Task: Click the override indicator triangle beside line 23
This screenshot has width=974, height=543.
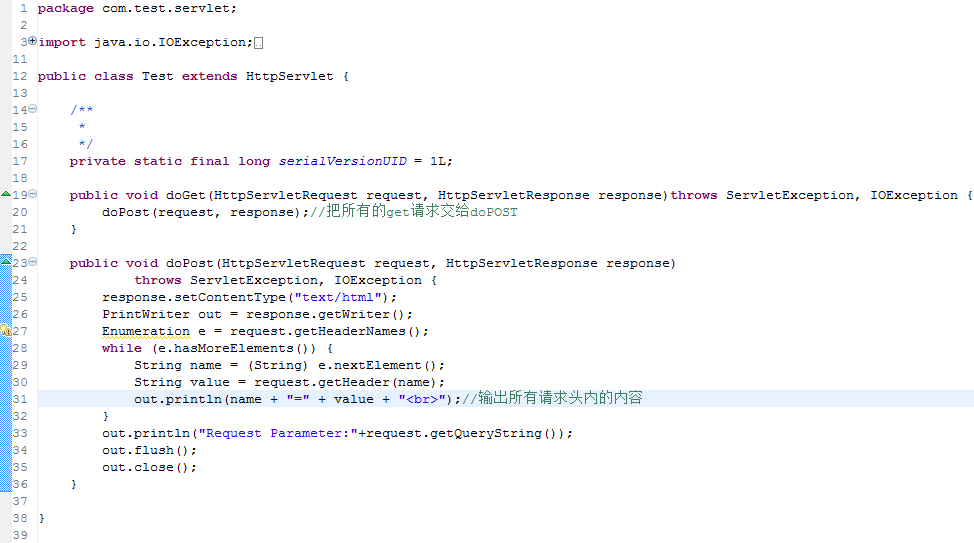Action: (x=6, y=262)
